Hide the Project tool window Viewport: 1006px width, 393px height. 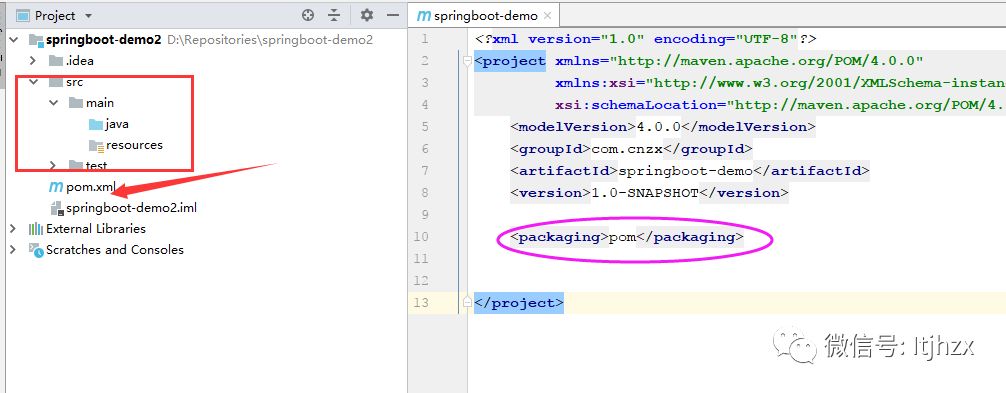393,15
